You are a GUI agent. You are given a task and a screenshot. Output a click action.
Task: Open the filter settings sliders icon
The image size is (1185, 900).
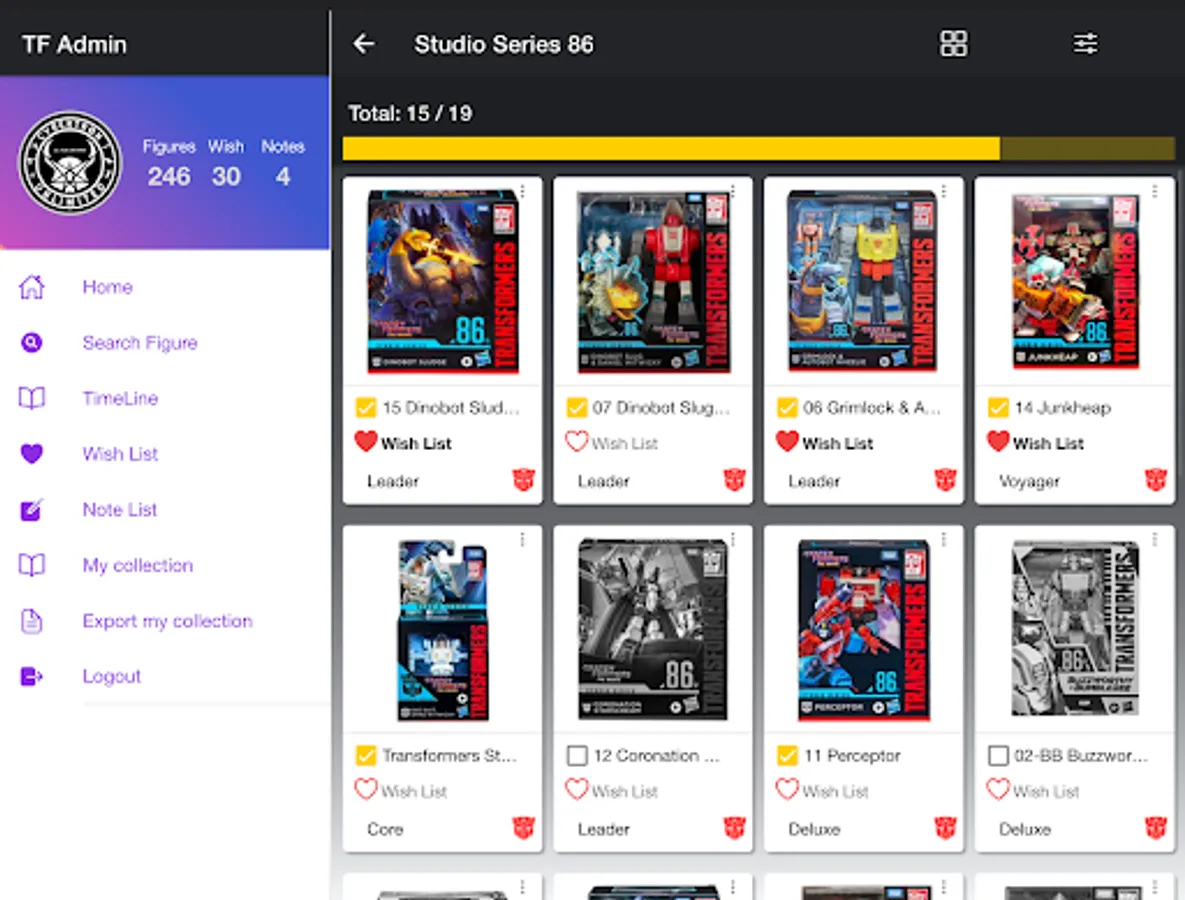[1085, 44]
